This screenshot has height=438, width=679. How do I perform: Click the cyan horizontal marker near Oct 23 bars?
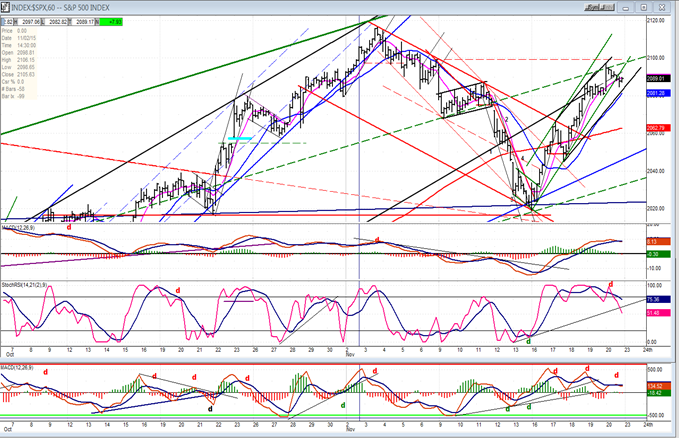point(239,139)
